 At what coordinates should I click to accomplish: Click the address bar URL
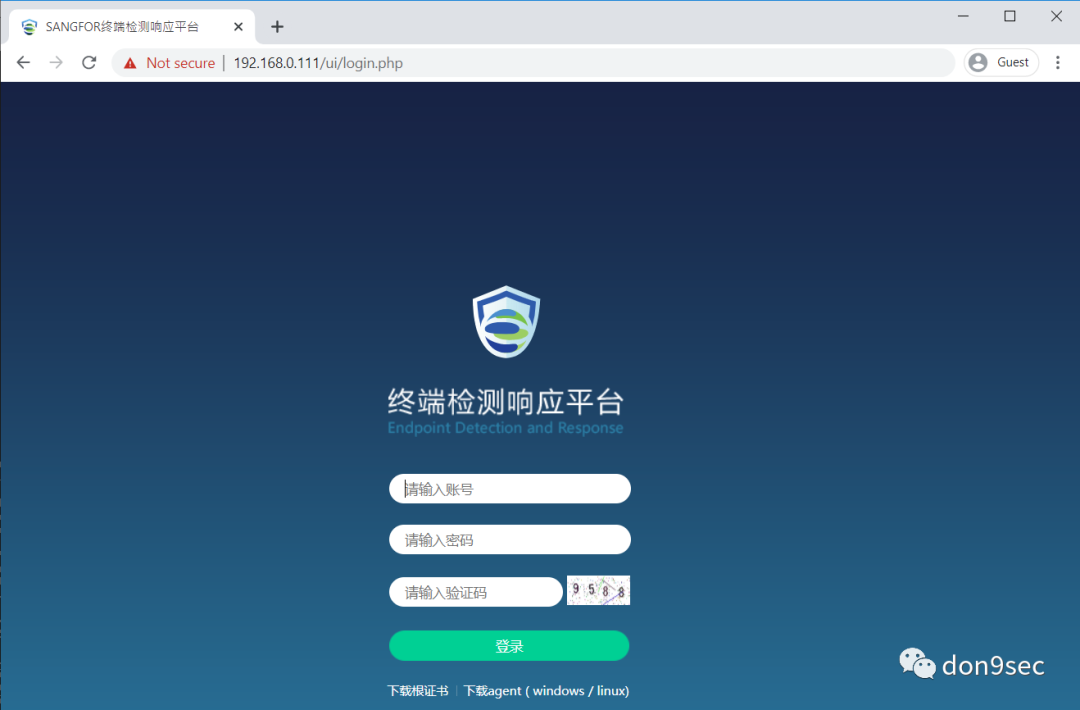pos(318,63)
